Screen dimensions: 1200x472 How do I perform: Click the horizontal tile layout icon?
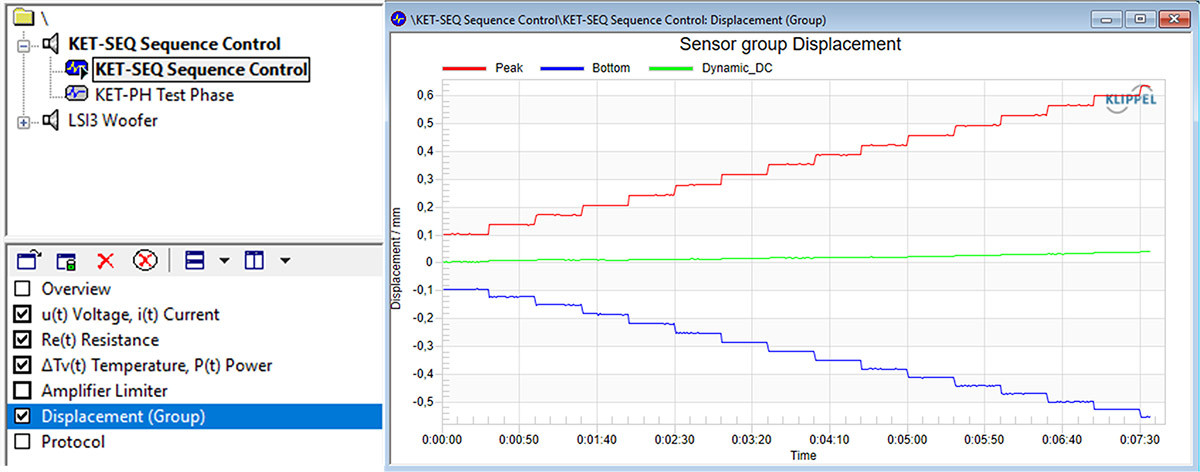[195, 261]
